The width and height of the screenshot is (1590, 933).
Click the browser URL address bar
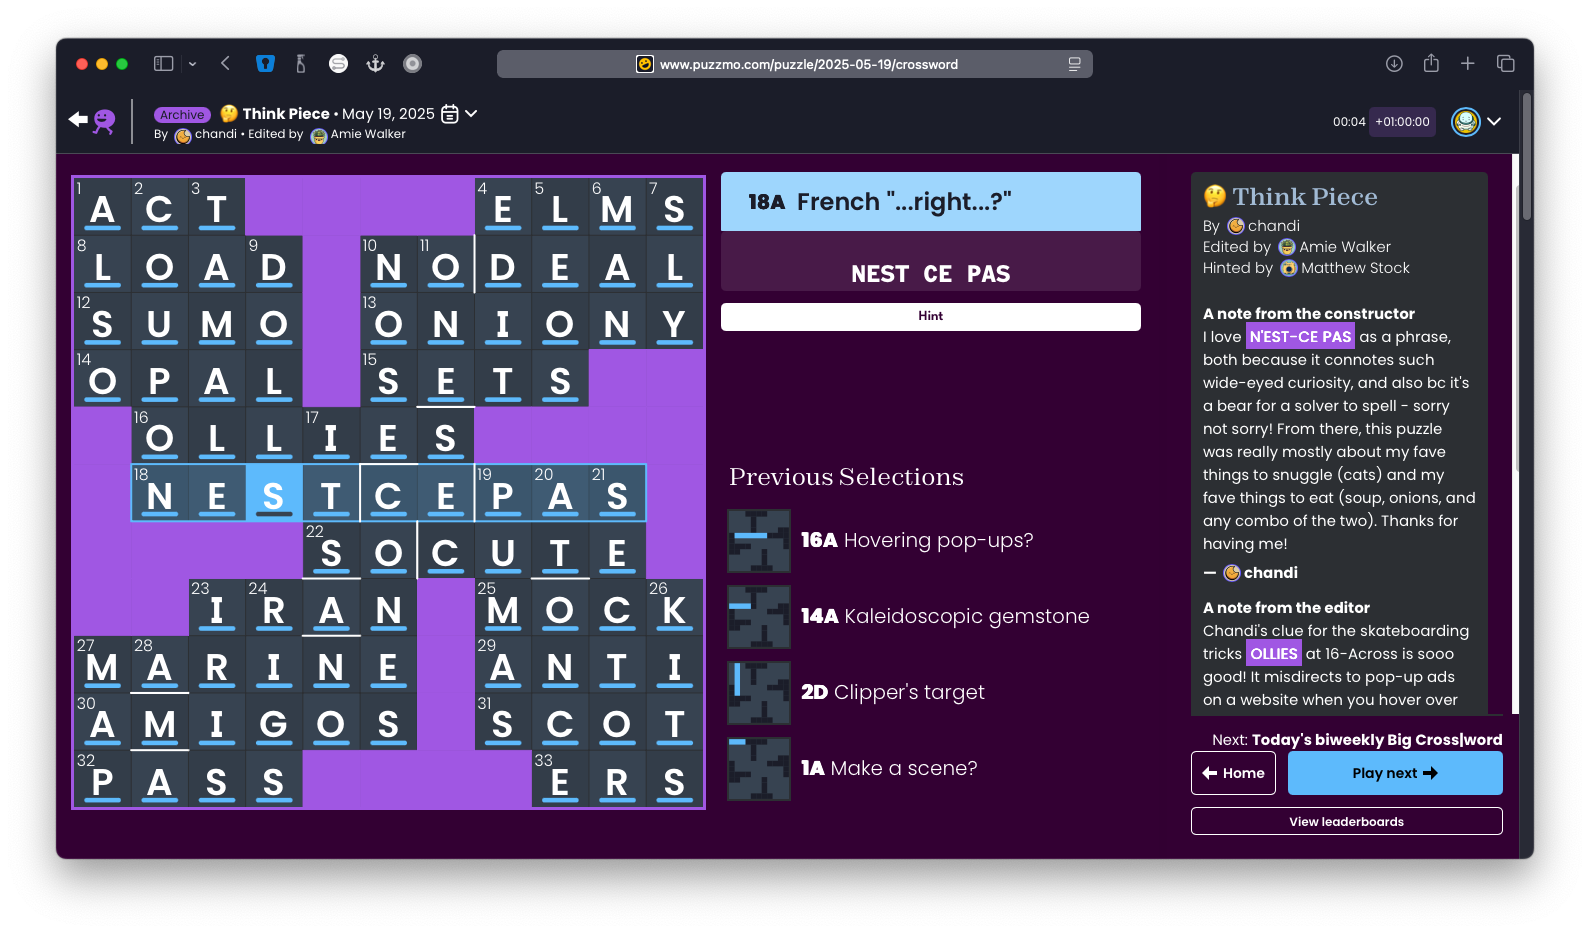(808, 64)
